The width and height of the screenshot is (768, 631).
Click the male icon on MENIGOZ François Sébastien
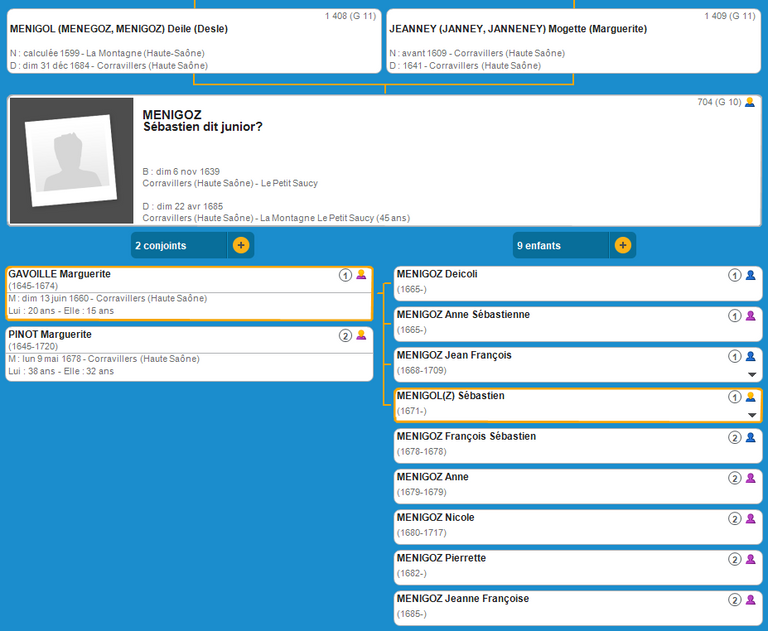click(750, 437)
